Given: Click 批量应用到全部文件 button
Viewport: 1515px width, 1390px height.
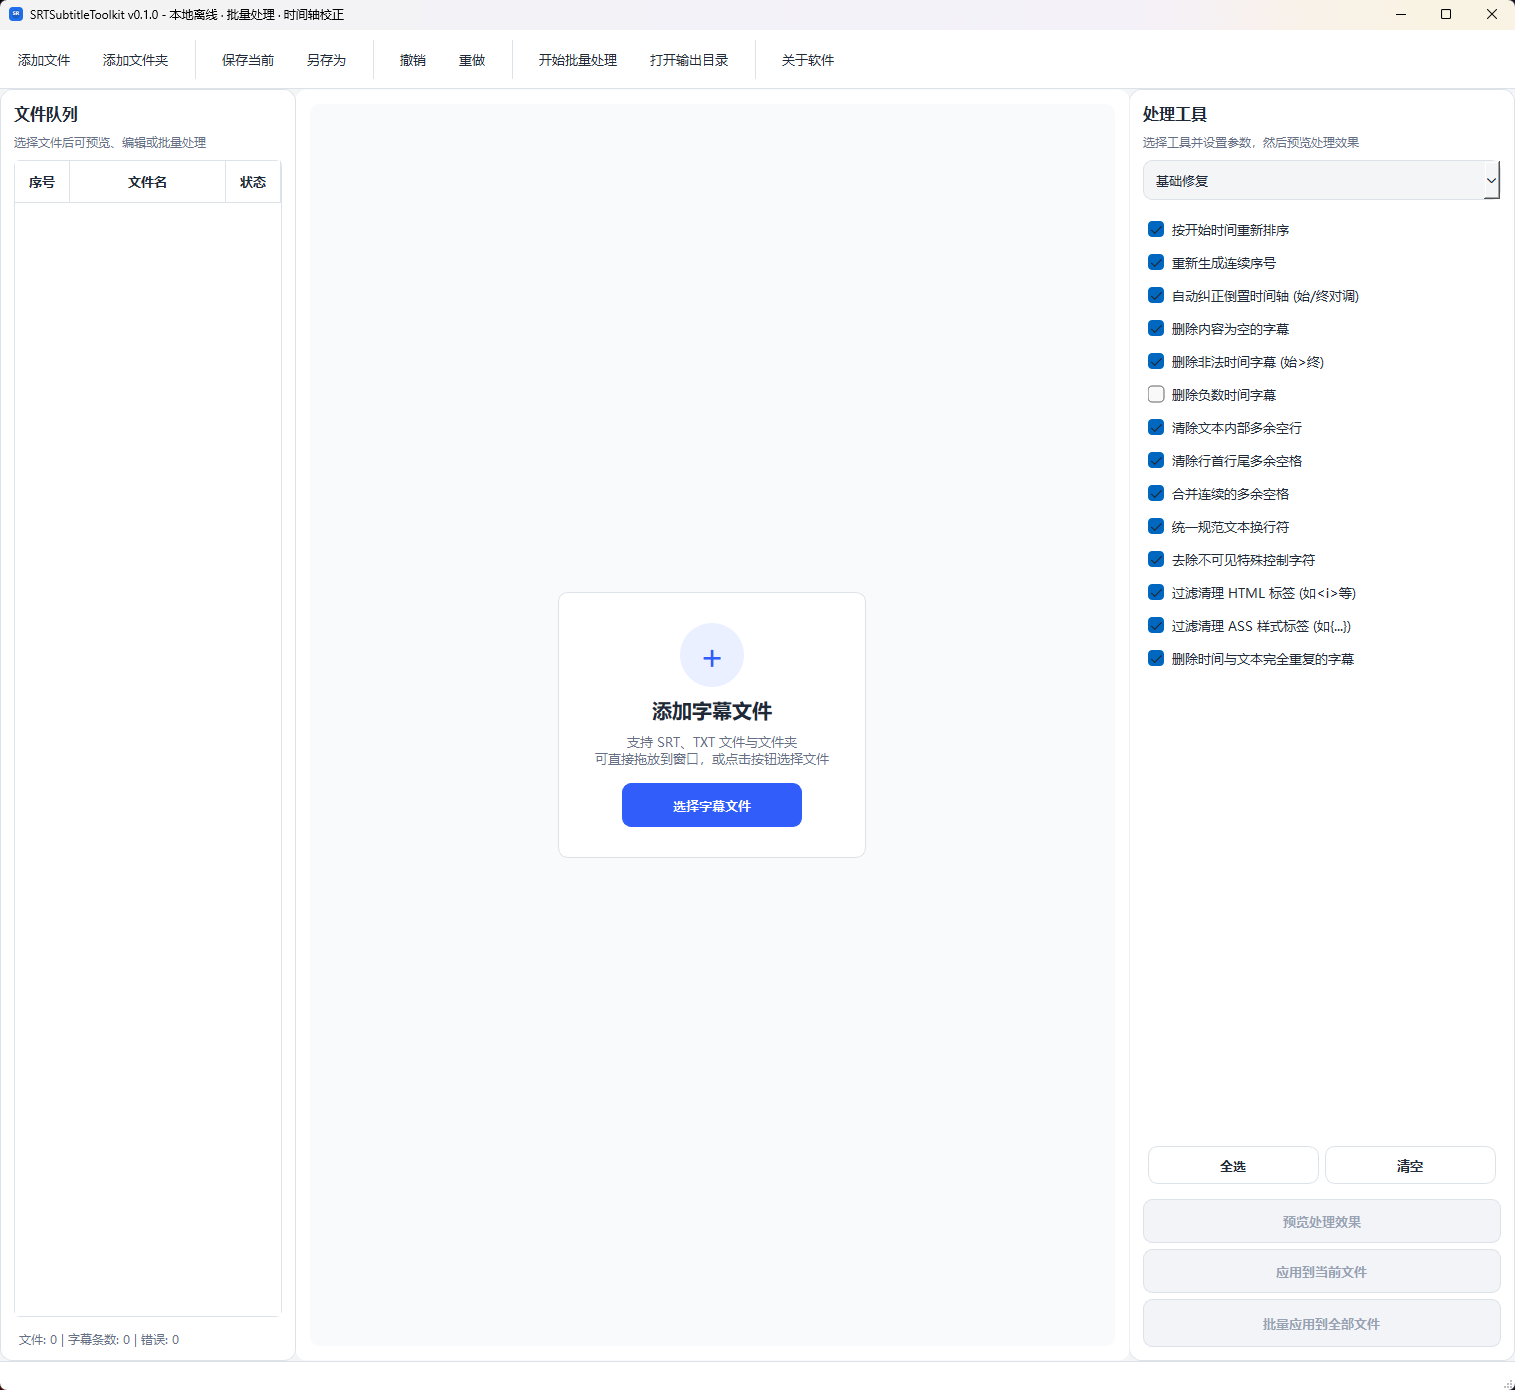Looking at the screenshot, I should 1321,1323.
